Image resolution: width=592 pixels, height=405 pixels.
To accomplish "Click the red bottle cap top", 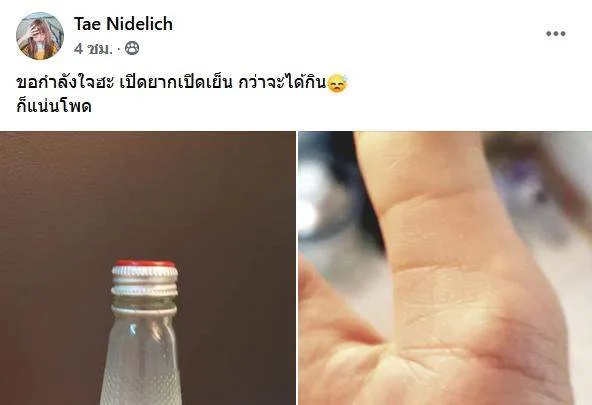I will pyautogui.click(x=145, y=263).
